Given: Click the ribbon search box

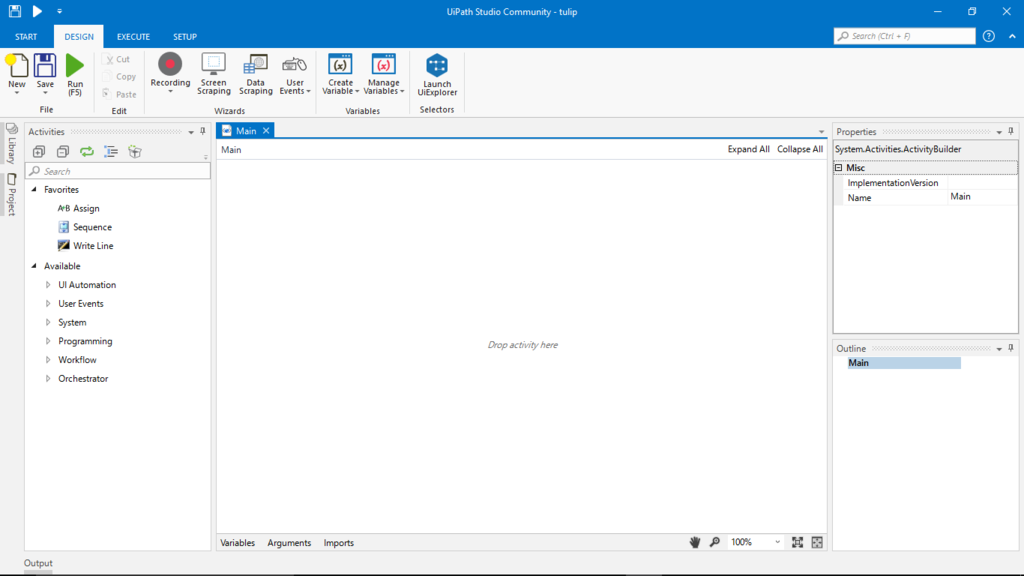Looking at the screenshot, I should (904, 36).
